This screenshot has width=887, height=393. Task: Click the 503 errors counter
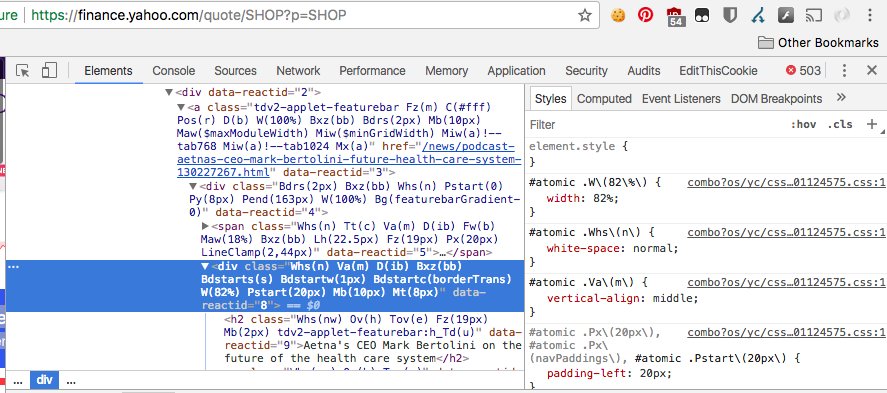tap(803, 71)
